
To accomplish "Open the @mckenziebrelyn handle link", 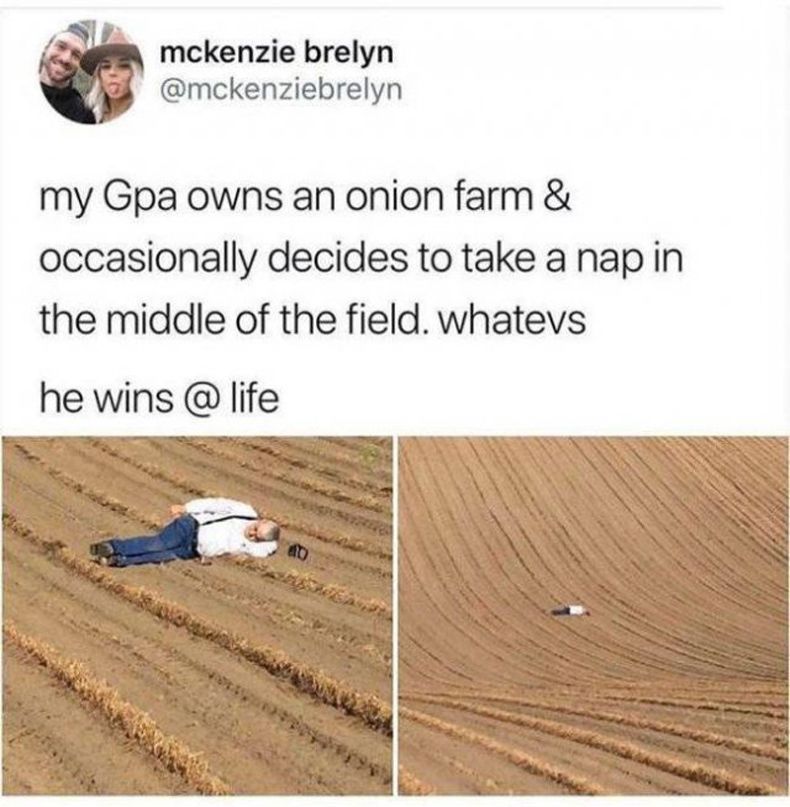I will (281, 90).
